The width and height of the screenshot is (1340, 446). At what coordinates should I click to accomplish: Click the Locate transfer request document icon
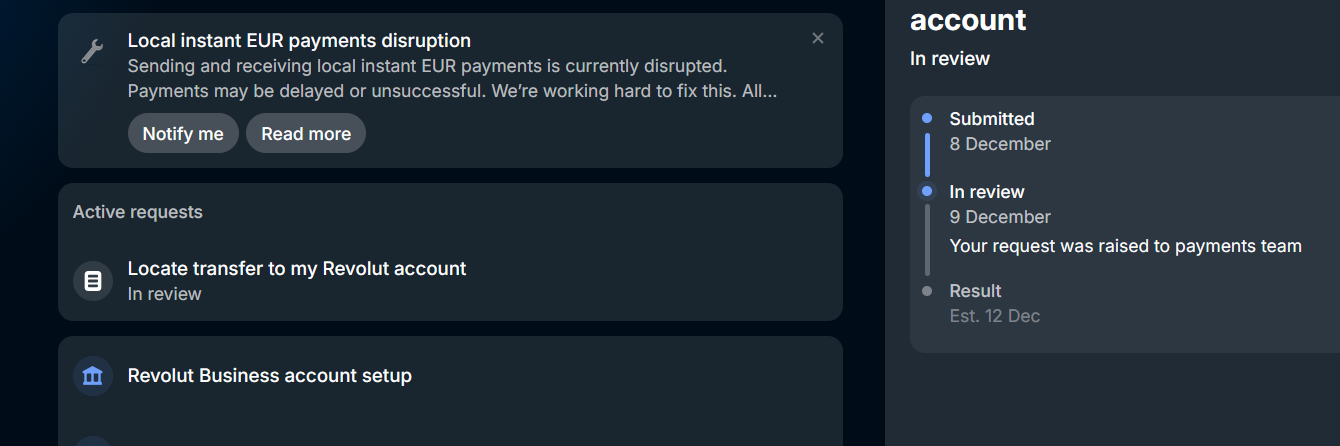pos(93,281)
